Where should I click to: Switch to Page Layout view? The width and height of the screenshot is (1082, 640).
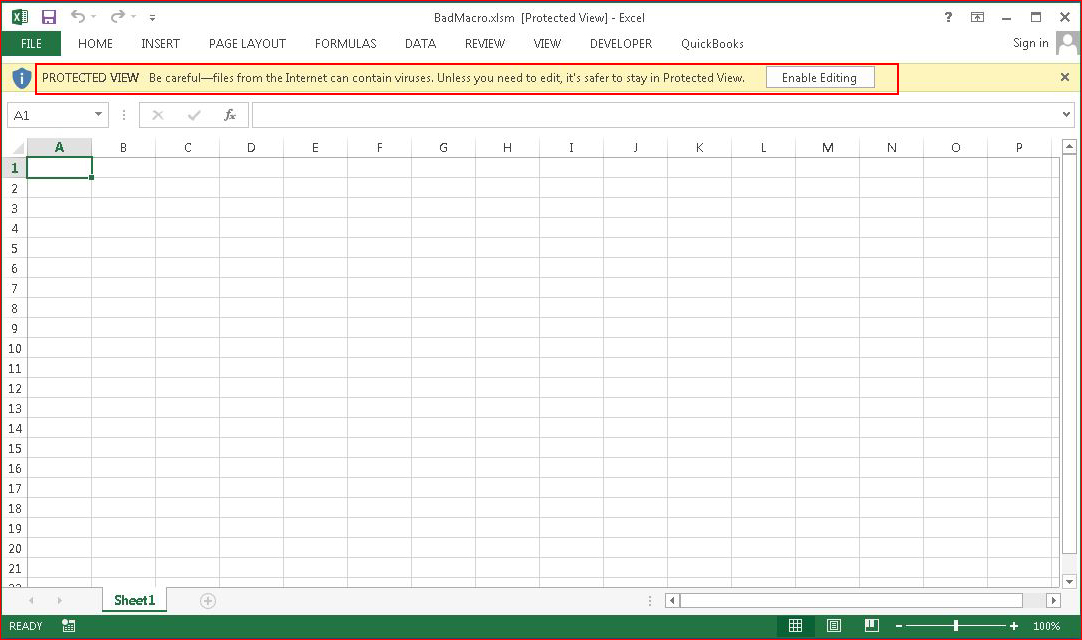(x=834, y=626)
